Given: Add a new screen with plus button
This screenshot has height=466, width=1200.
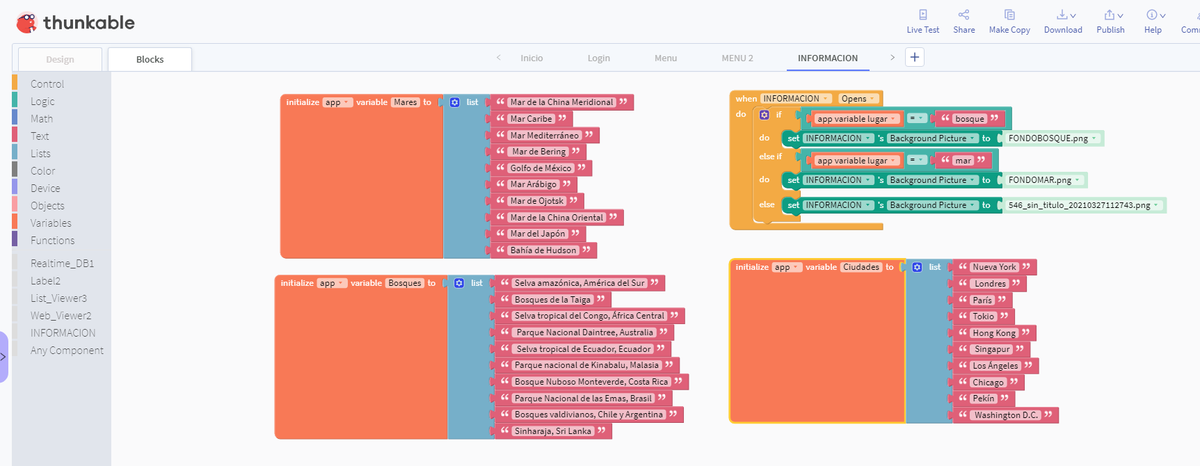Looking at the screenshot, I should (x=914, y=58).
